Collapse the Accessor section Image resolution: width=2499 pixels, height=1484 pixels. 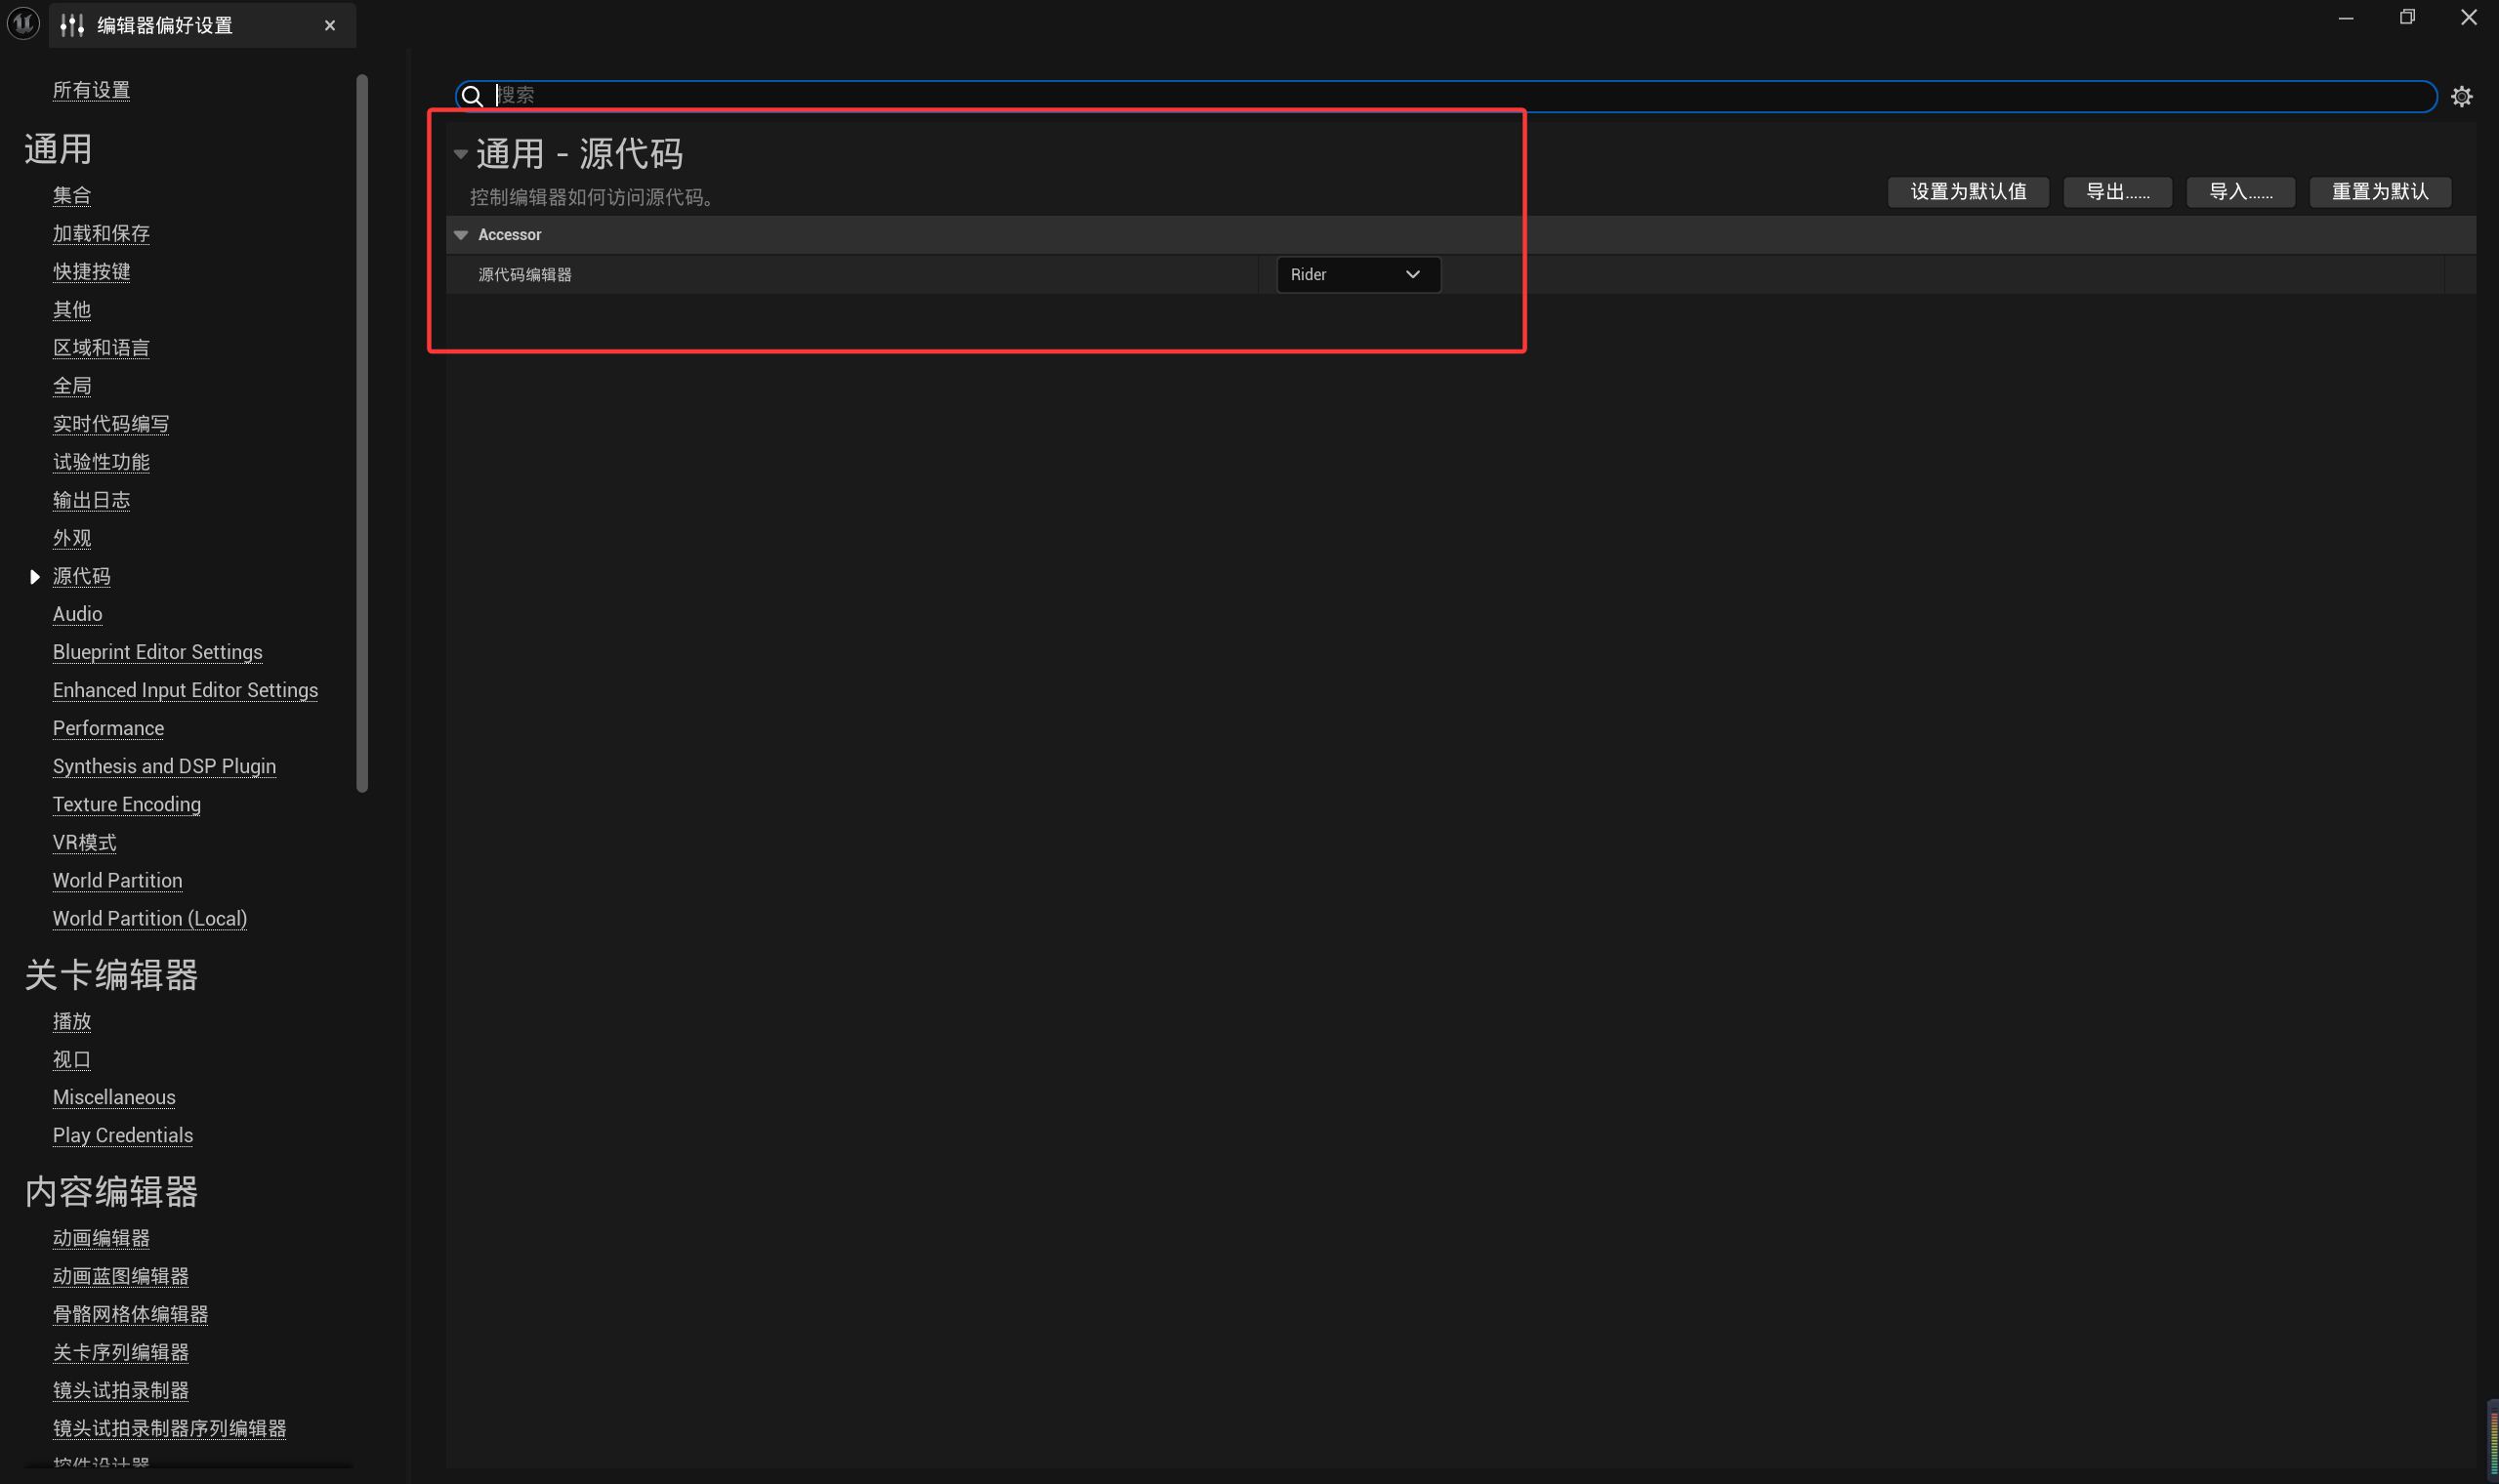461,235
